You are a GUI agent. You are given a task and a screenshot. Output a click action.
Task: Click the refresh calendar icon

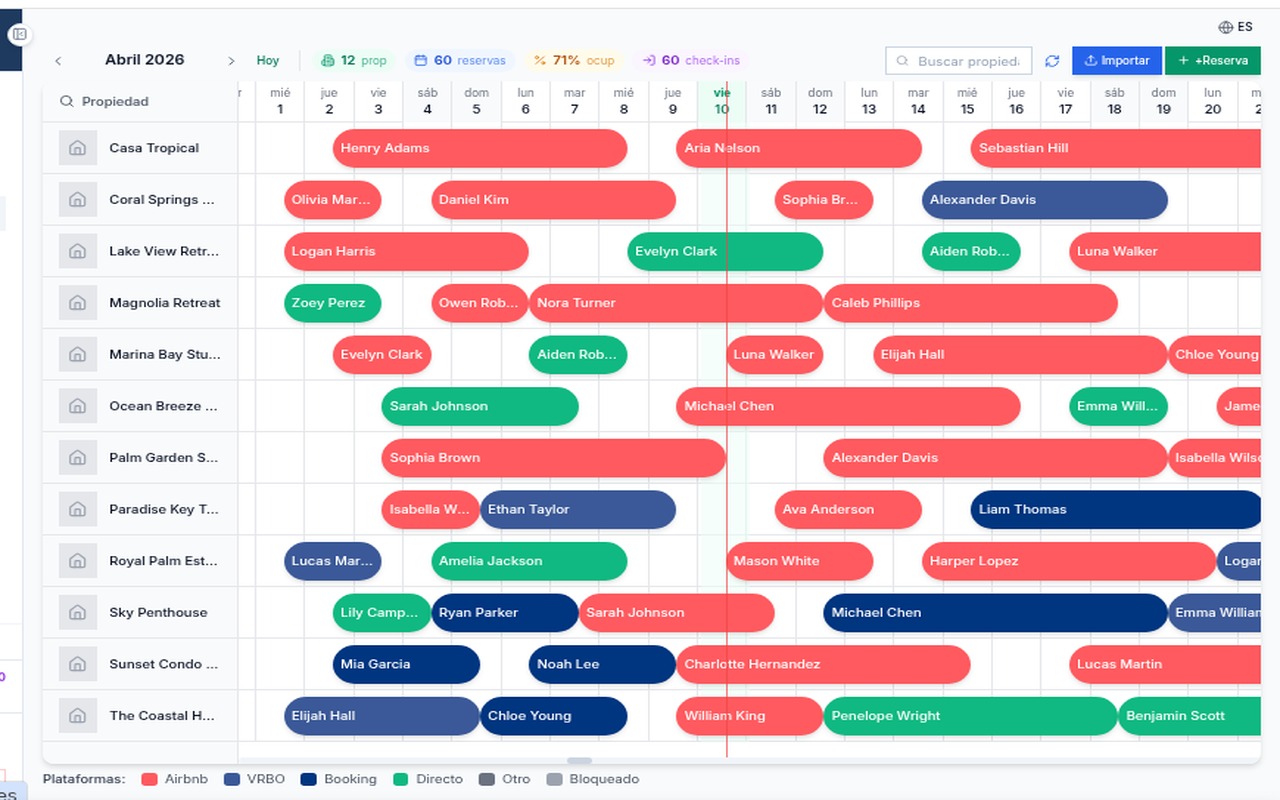click(1052, 61)
